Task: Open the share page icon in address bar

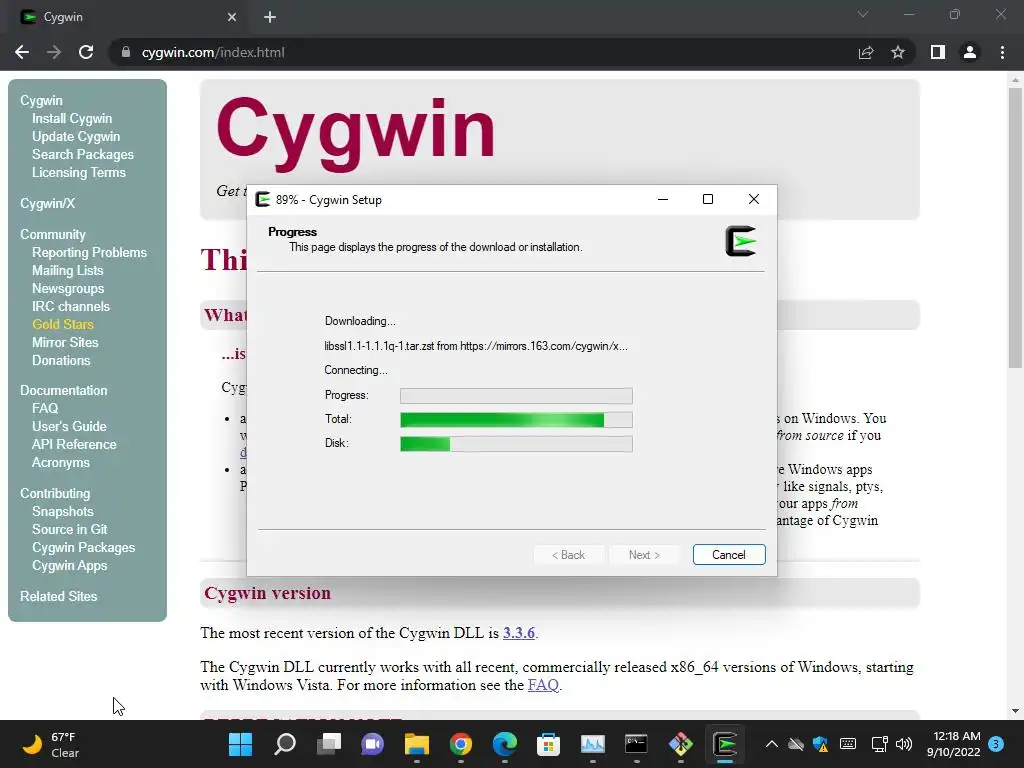Action: pos(866,52)
